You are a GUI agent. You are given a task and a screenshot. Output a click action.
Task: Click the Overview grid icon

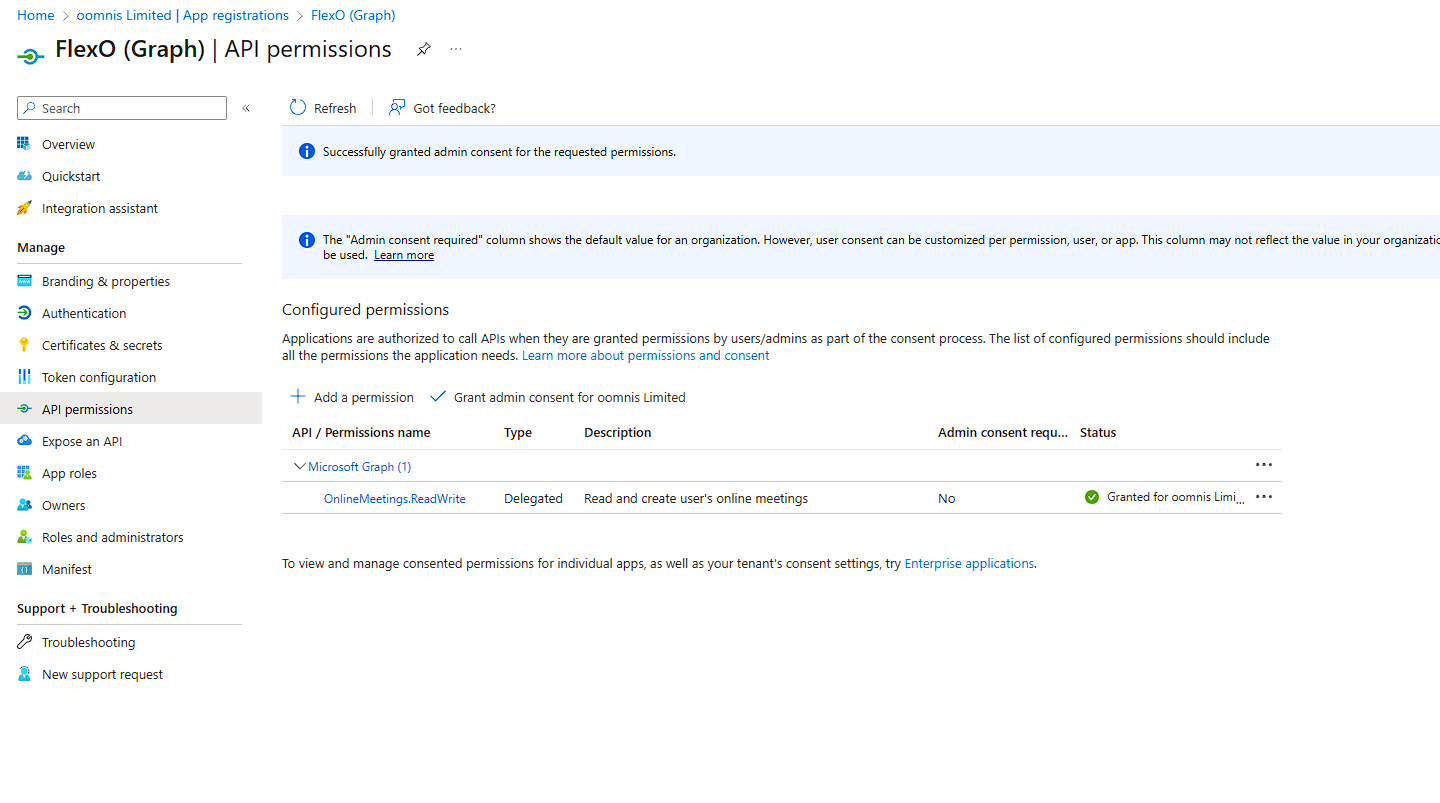[x=25, y=144]
